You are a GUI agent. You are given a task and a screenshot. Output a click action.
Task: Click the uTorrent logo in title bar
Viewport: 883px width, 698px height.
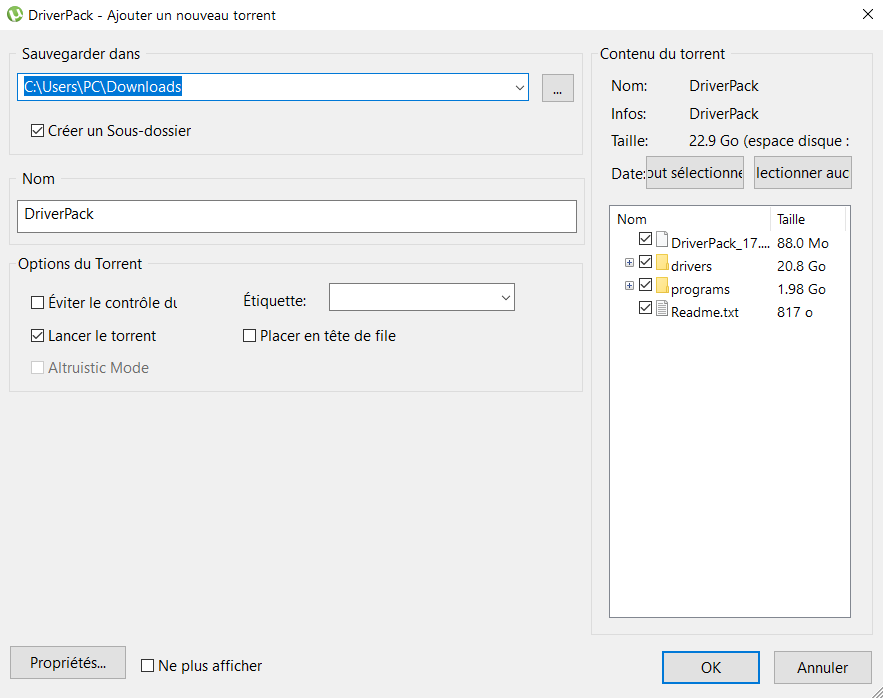[x=15, y=15]
